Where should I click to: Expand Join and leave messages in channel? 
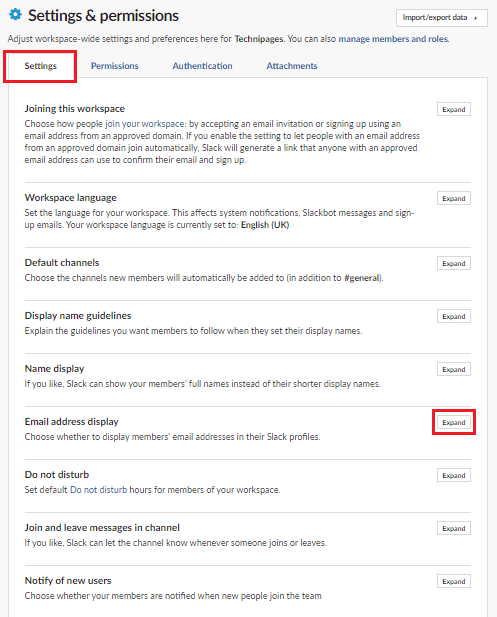pos(454,528)
